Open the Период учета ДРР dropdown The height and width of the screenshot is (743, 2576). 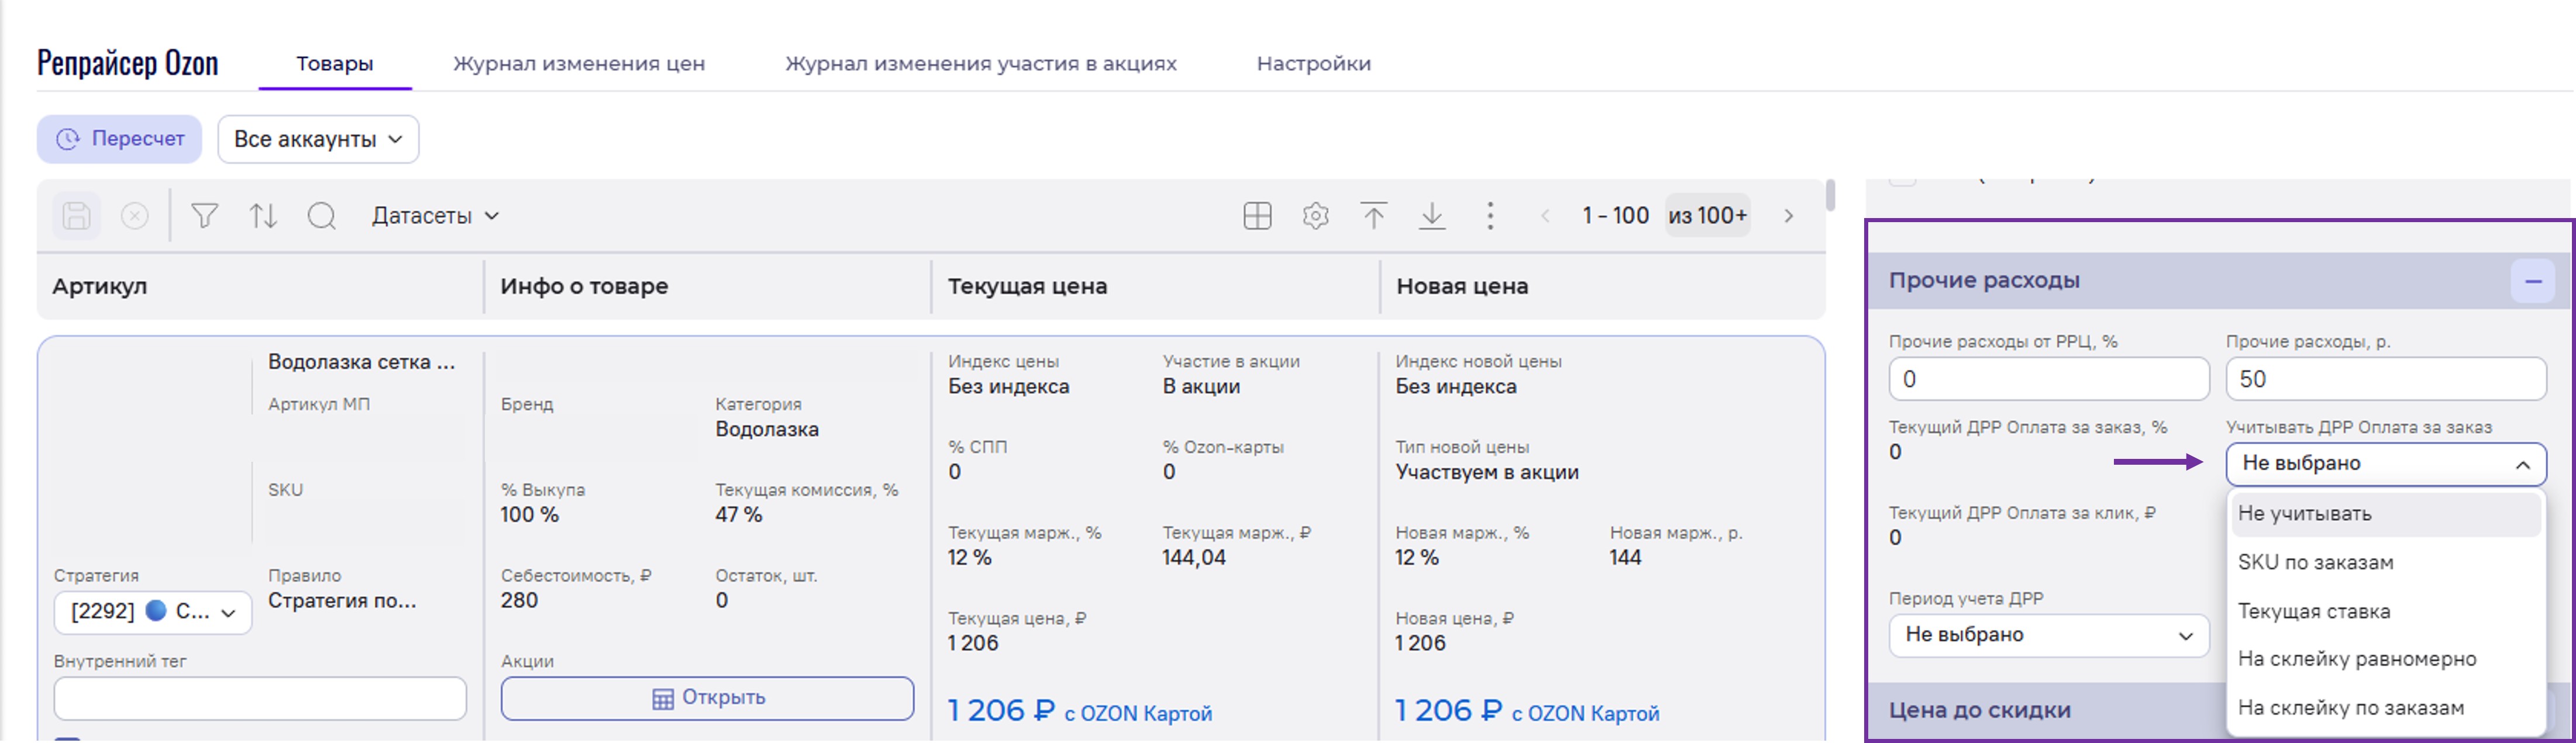(x=2048, y=635)
